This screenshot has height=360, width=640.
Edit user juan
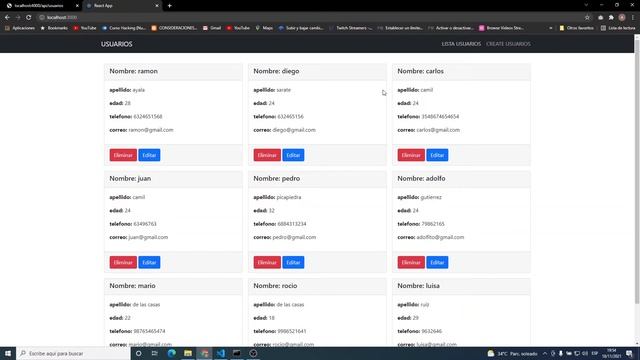click(x=149, y=262)
